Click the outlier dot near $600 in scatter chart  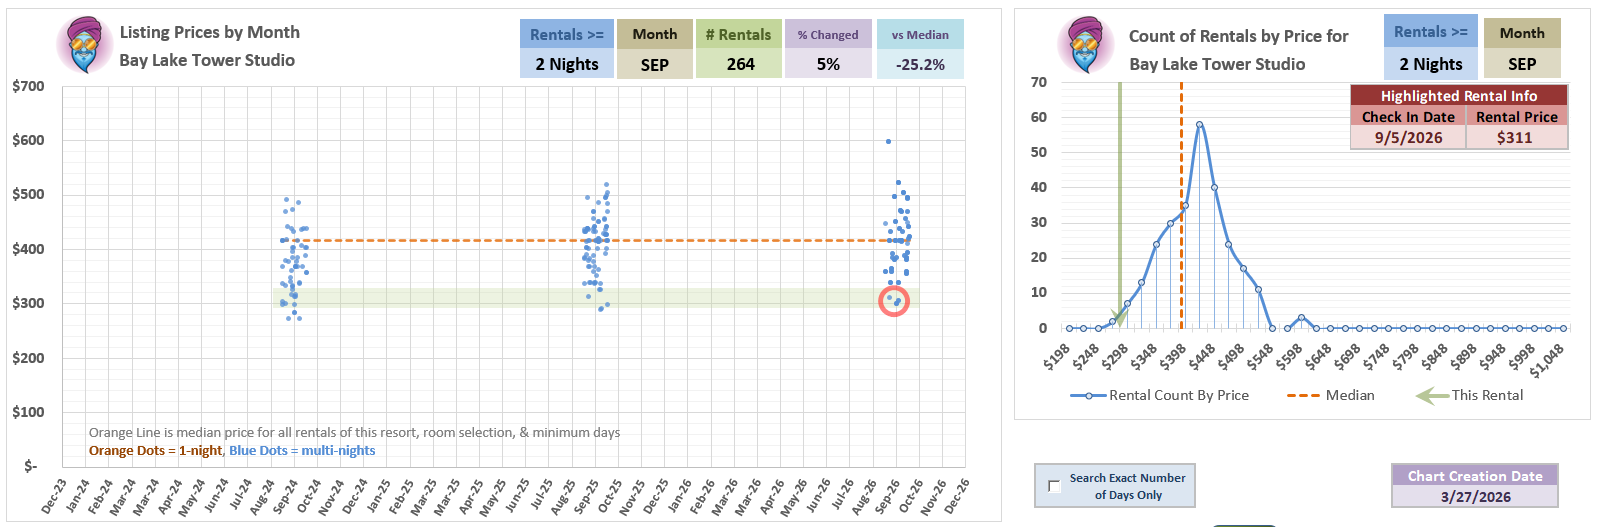(888, 141)
